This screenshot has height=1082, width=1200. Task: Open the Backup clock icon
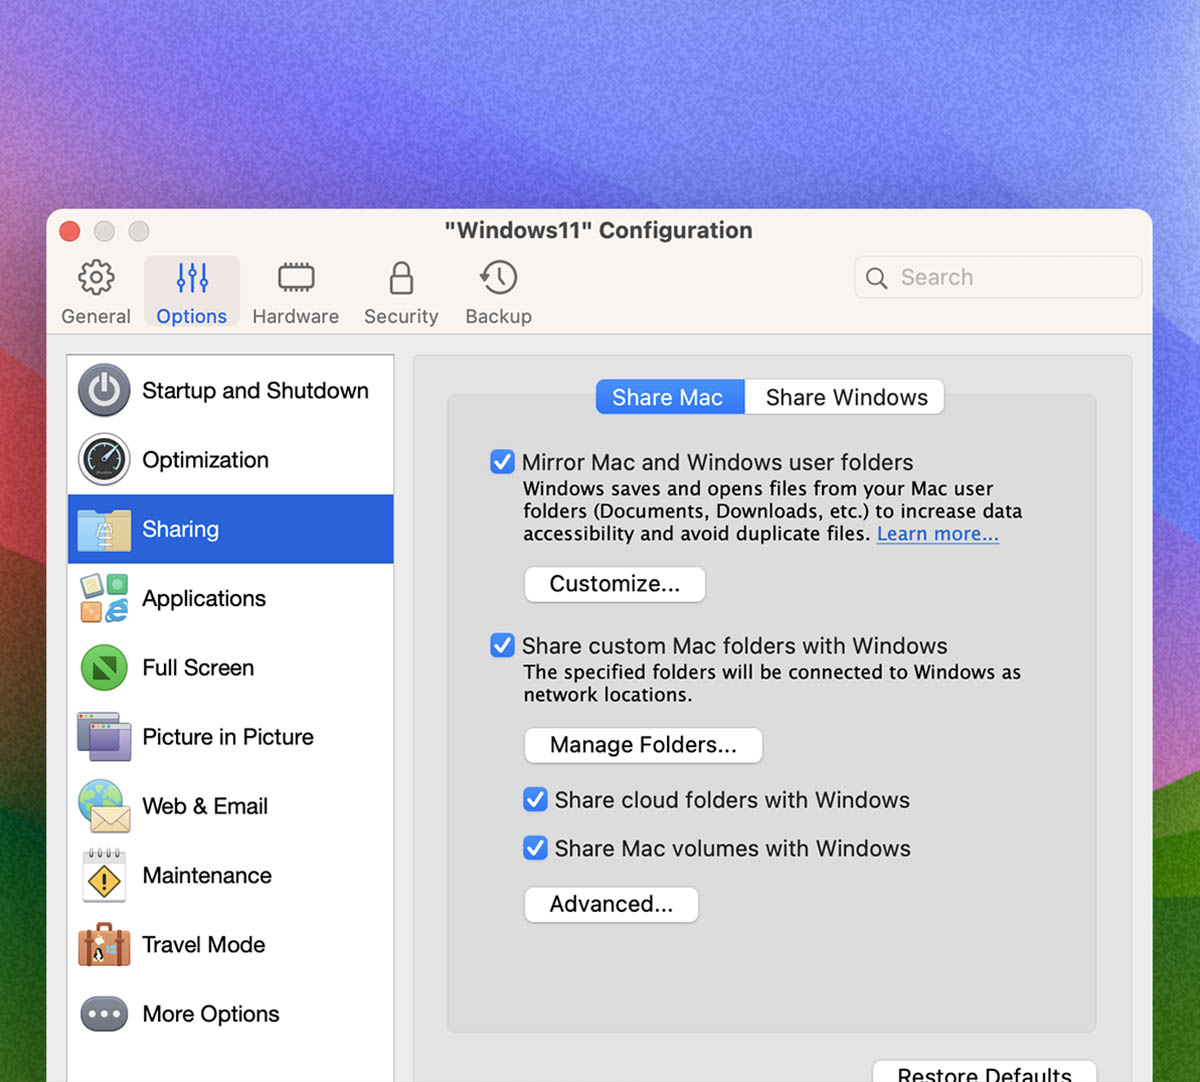click(497, 280)
